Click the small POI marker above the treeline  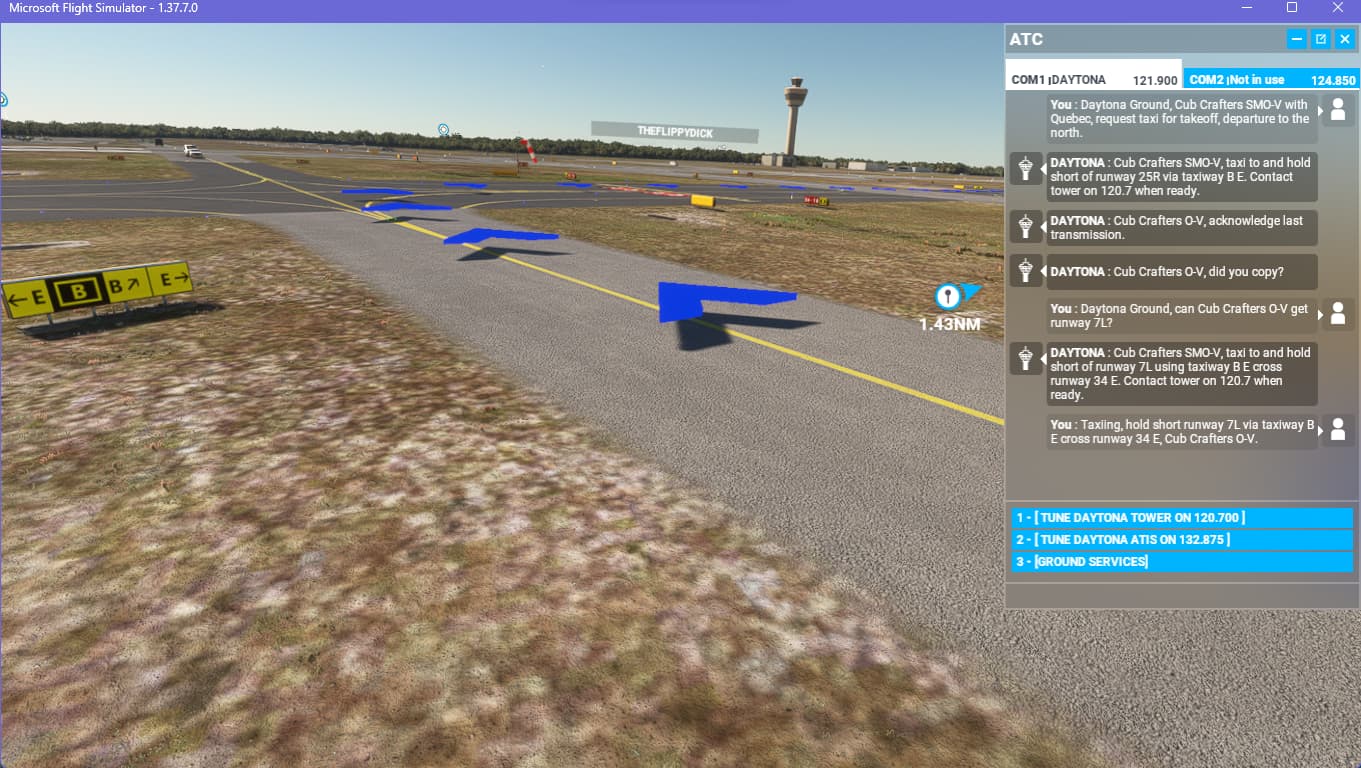pos(443,130)
